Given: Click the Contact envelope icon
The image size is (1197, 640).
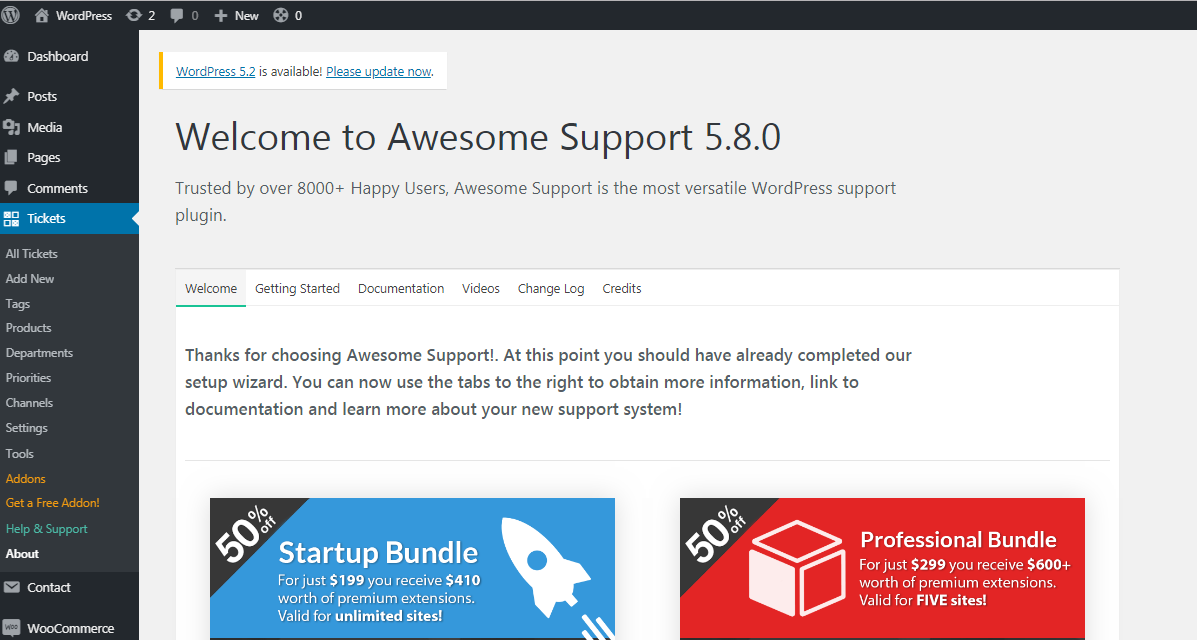Looking at the screenshot, I should point(11,587).
